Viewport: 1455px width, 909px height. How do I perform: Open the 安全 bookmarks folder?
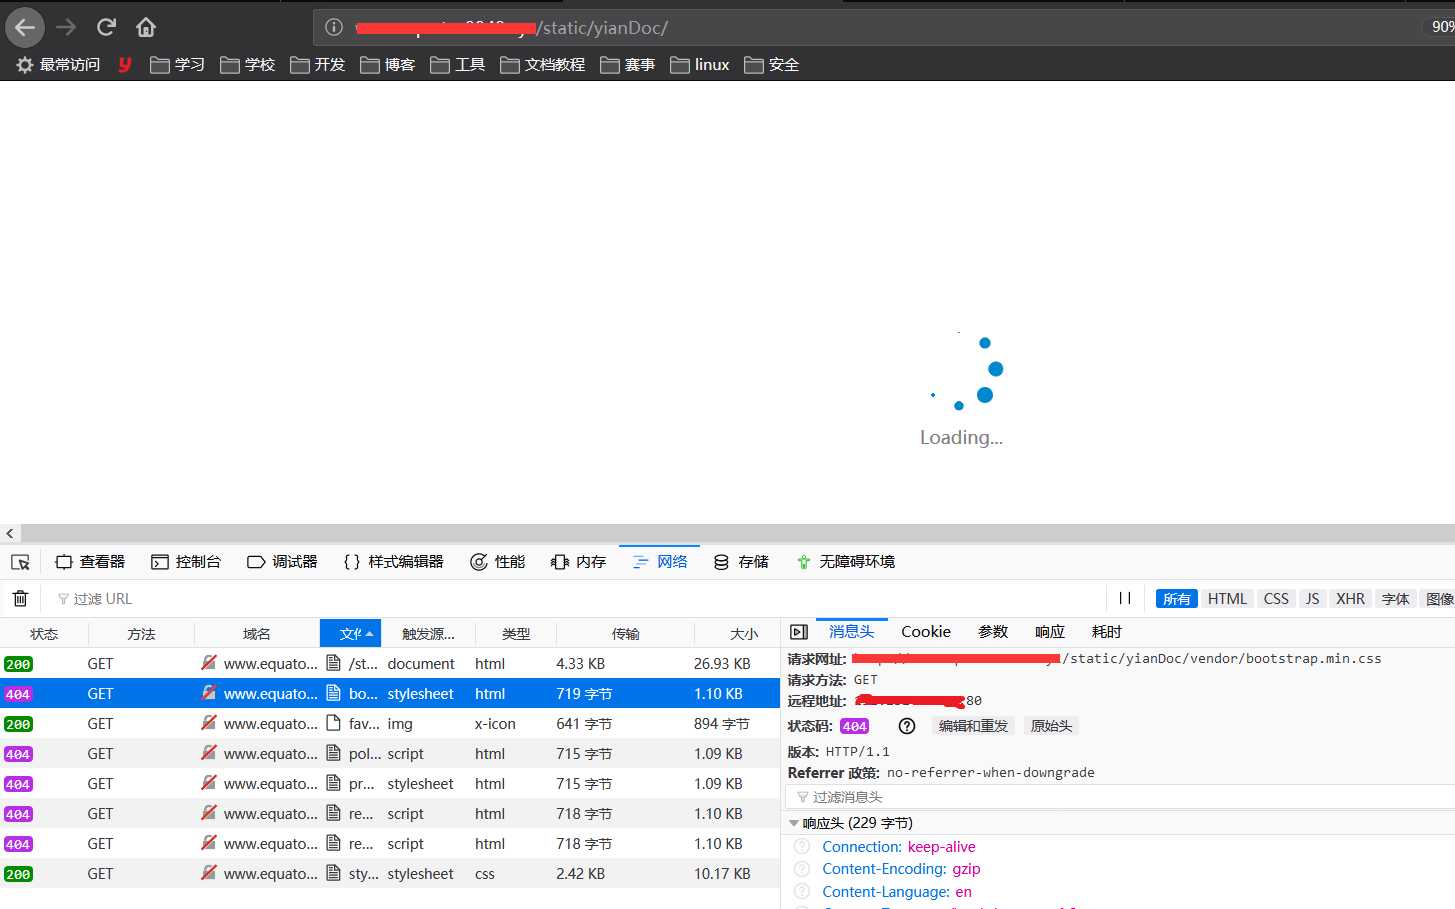(771, 65)
